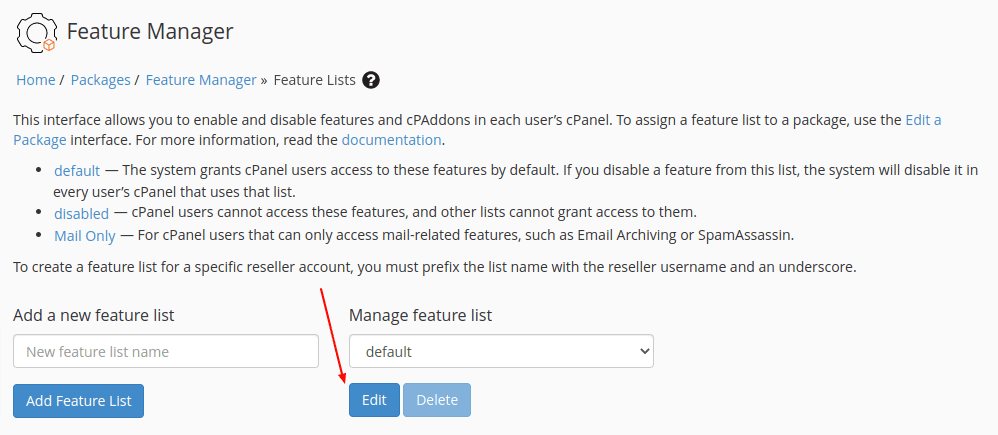Click the Add Feature List button
Image resolution: width=998 pixels, height=435 pixels.
click(x=78, y=401)
